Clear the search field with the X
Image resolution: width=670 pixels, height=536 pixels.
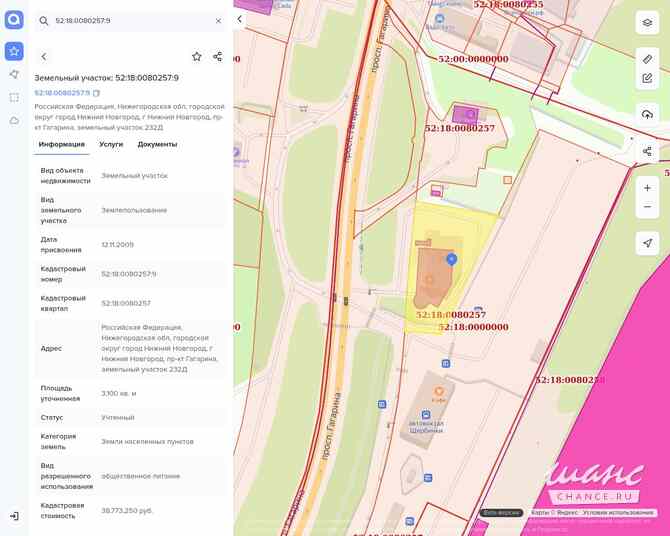(218, 21)
